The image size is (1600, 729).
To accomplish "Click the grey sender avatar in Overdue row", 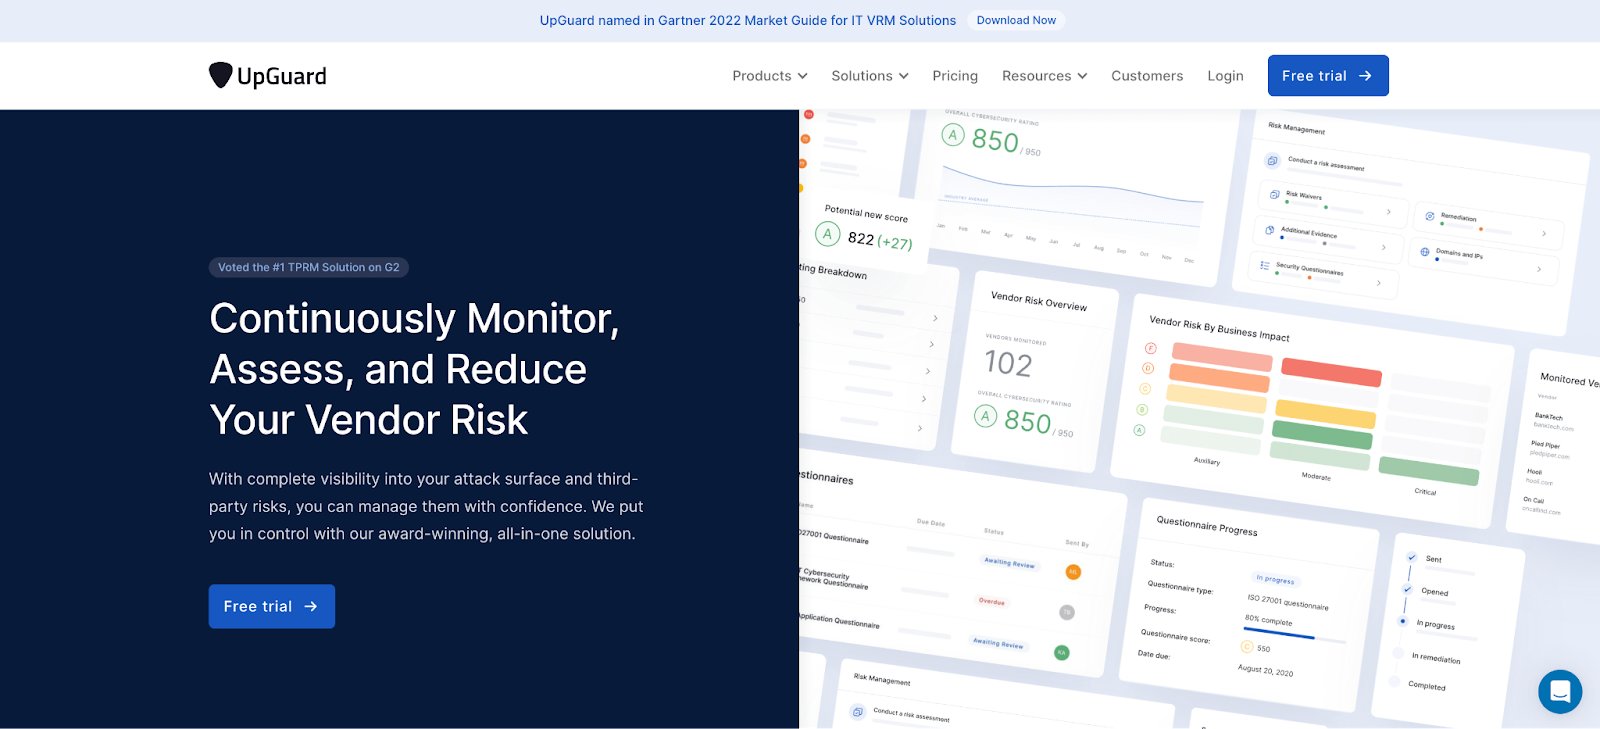I will (x=1067, y=612).
